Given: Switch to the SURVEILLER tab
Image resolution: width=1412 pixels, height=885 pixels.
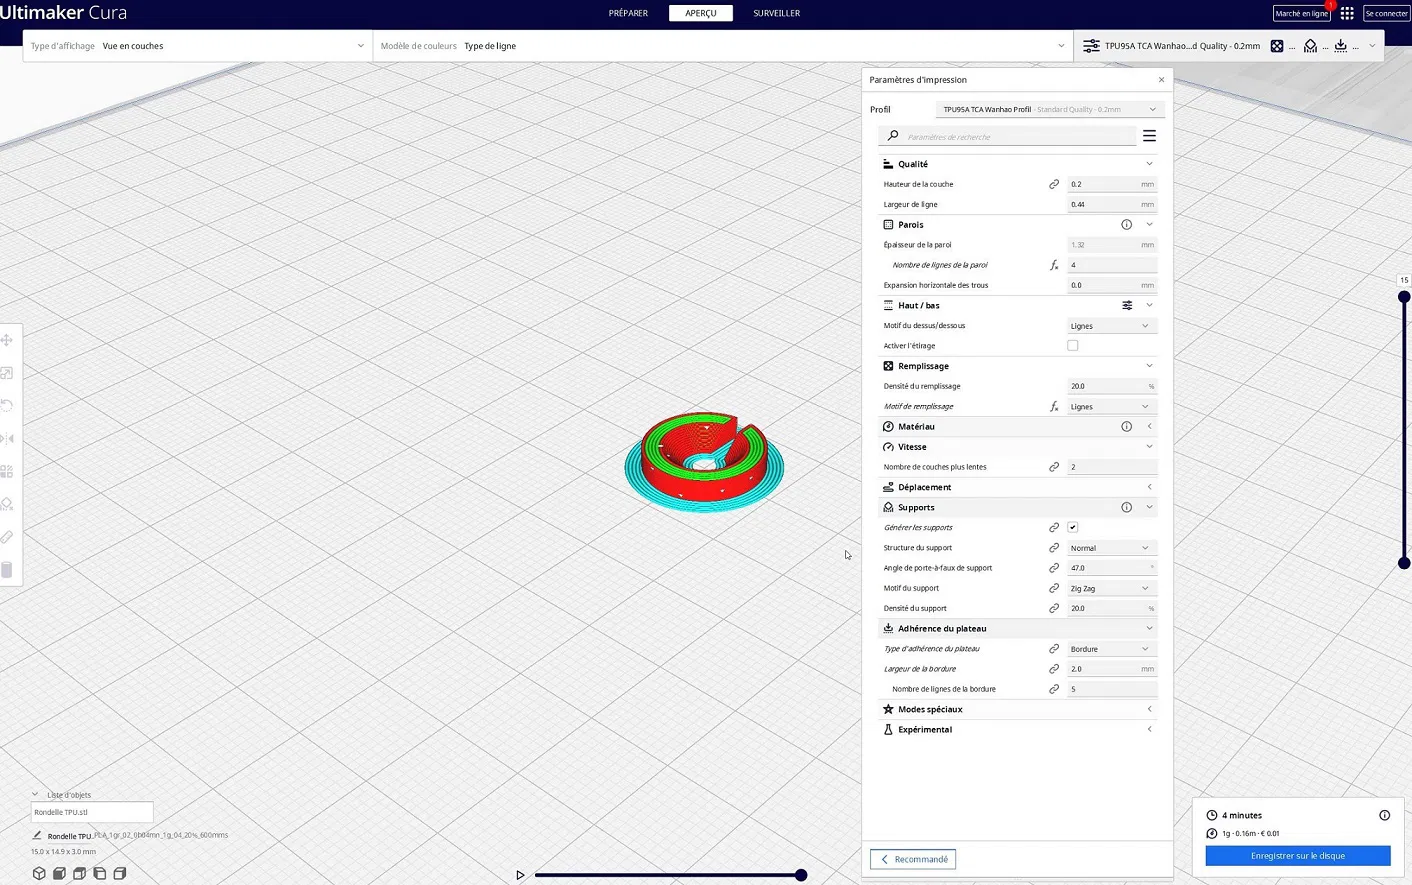Looking at the screenshot, I should (x=776, y=13).
